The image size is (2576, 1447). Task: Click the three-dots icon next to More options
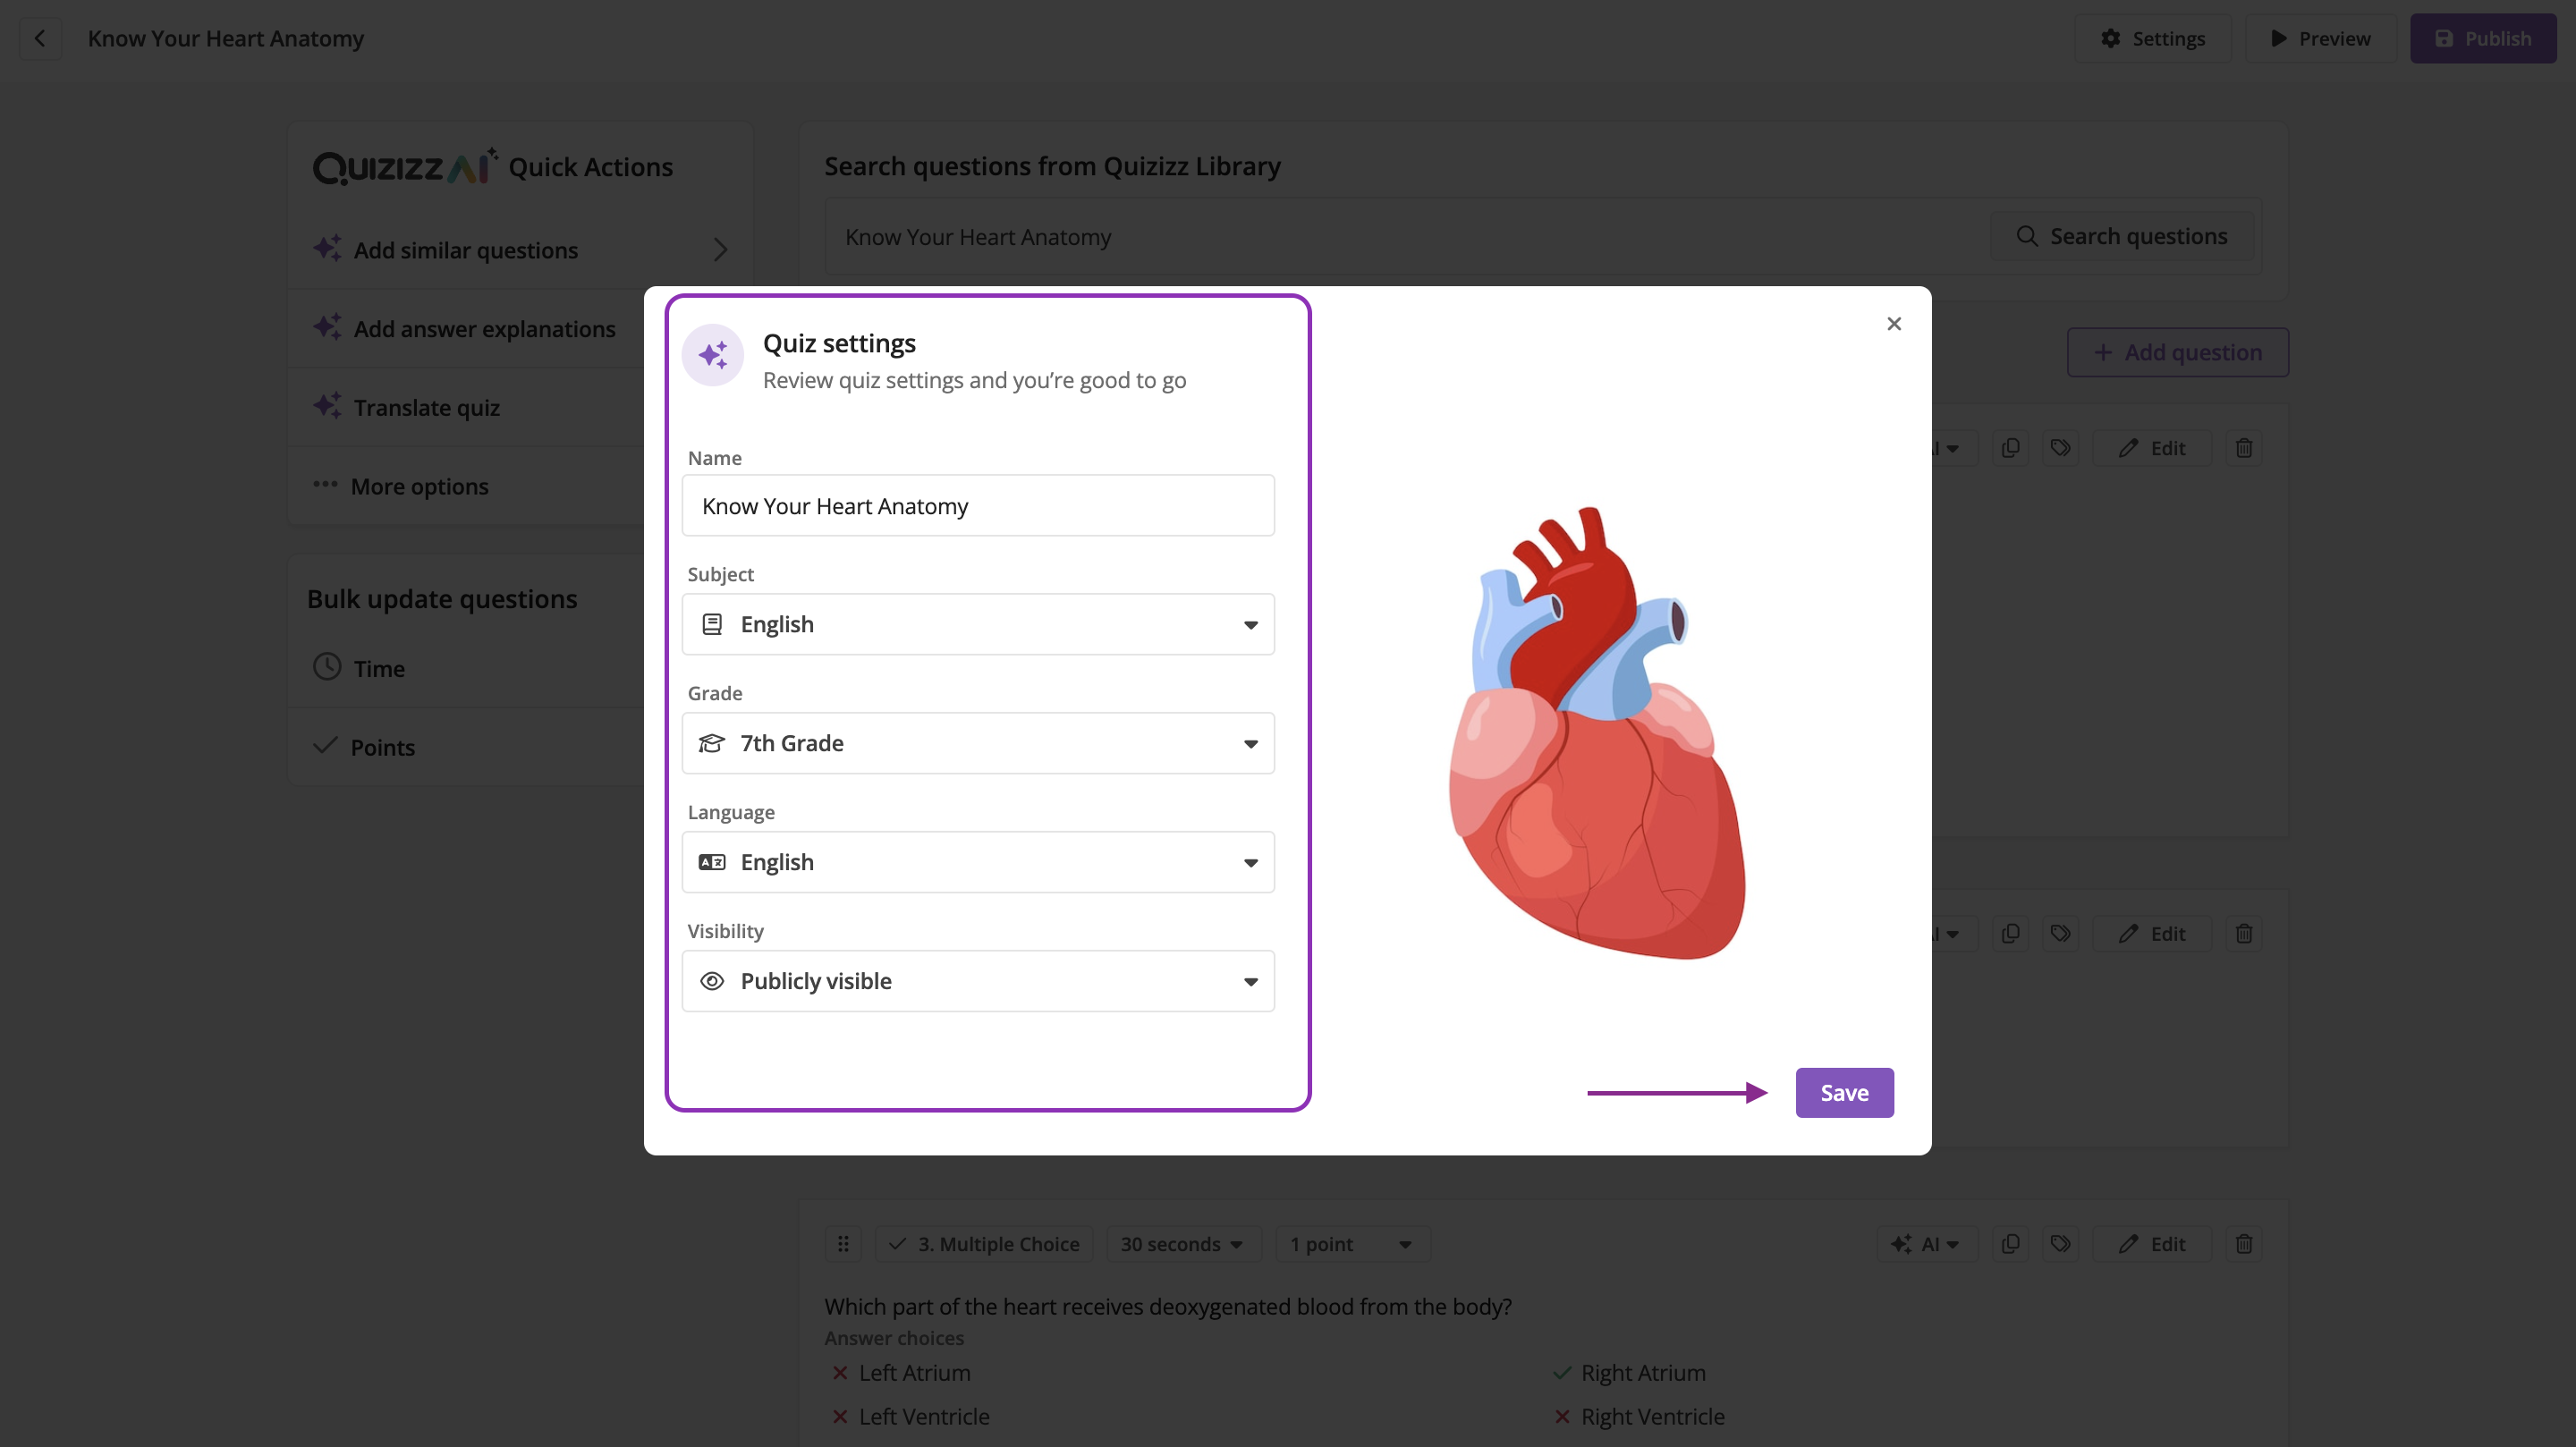click(x=325, y=485)
